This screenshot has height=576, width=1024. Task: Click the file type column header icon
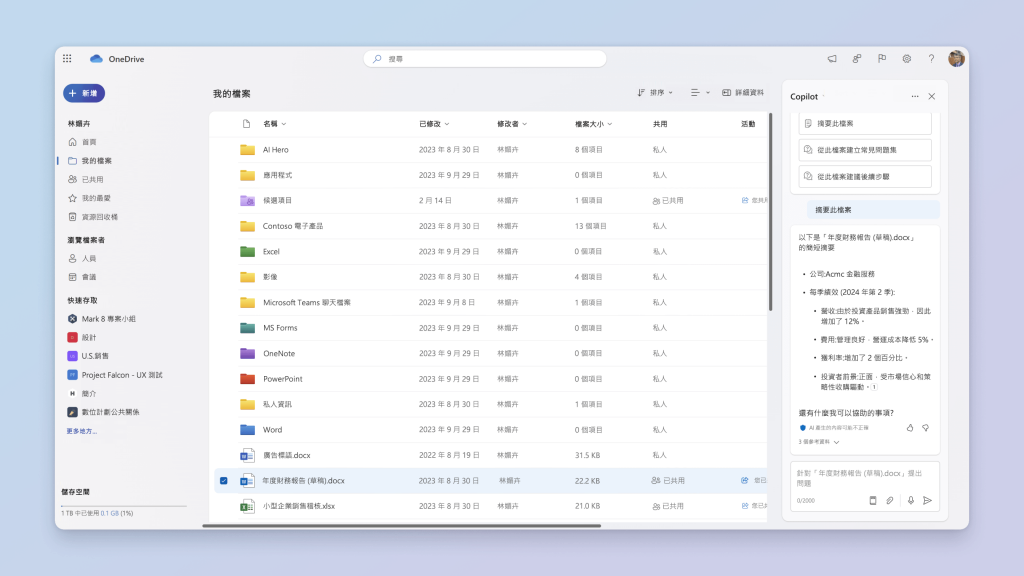pos(246,124)
